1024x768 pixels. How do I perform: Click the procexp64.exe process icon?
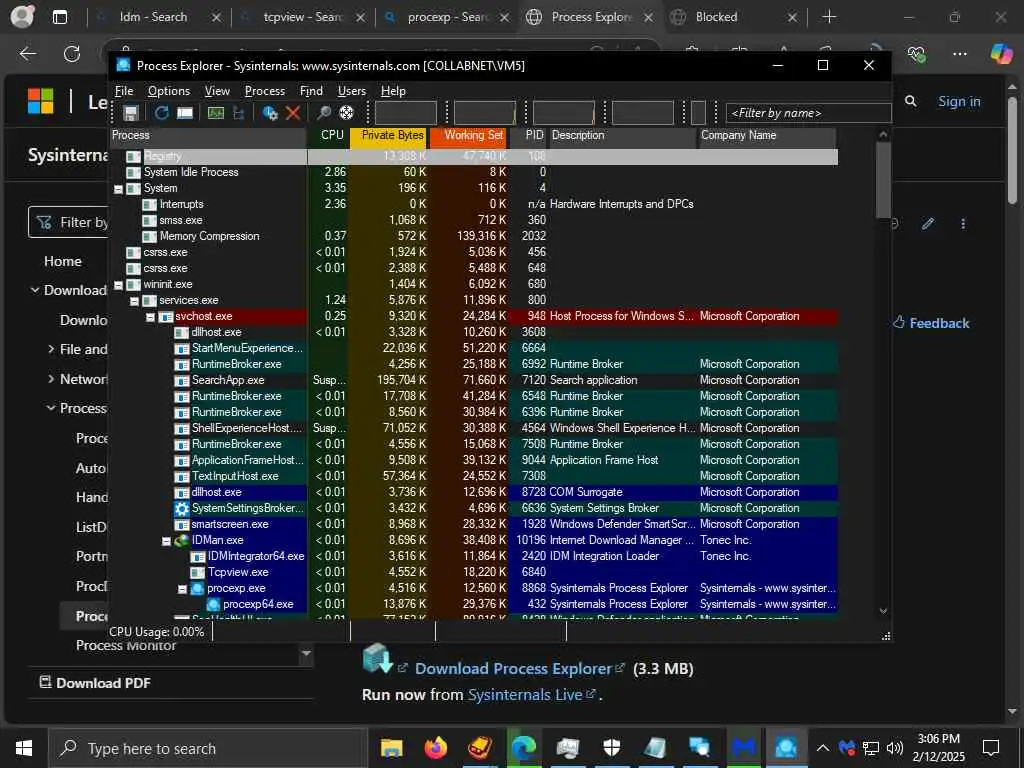214,604
